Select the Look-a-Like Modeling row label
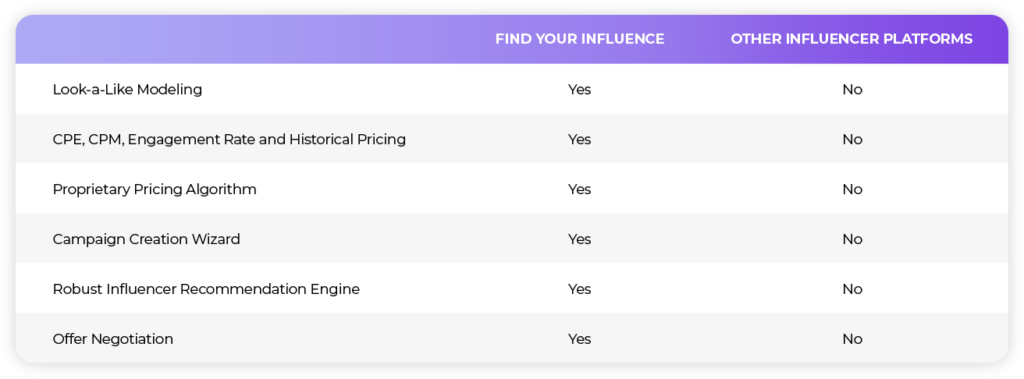 coord(127,90)
